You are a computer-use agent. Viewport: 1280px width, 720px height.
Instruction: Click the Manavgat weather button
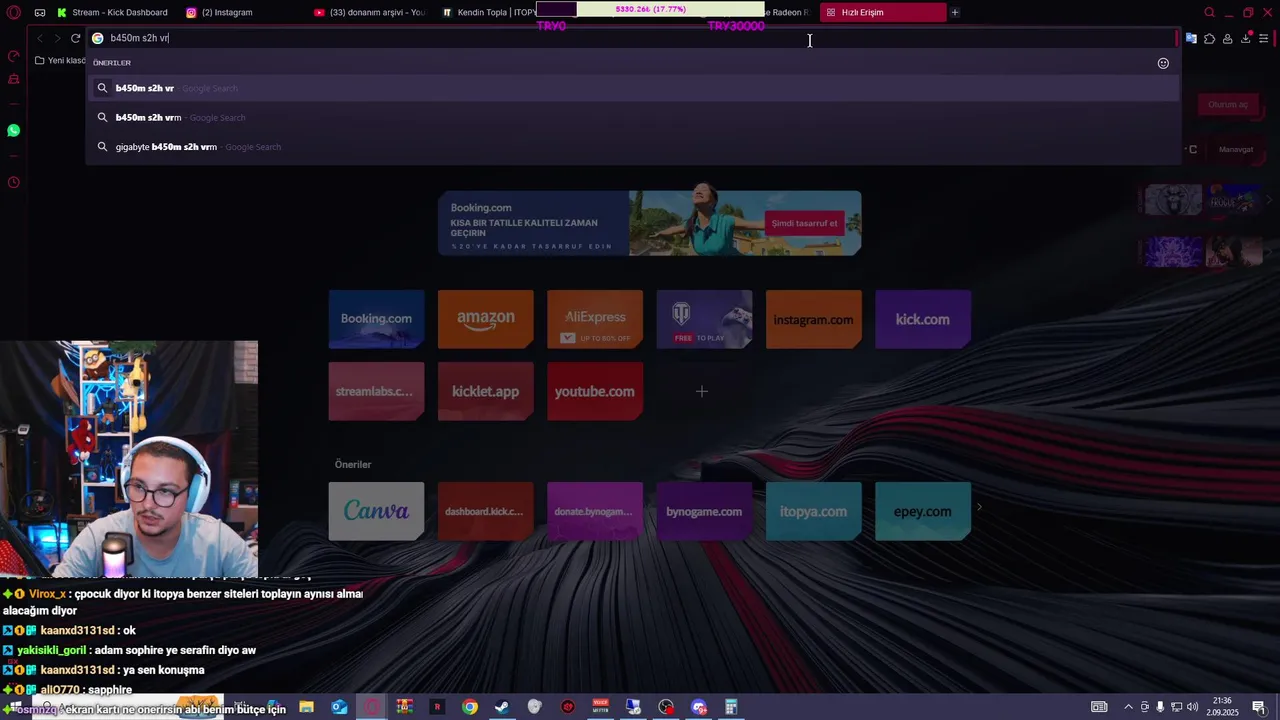pos(1235,149)
